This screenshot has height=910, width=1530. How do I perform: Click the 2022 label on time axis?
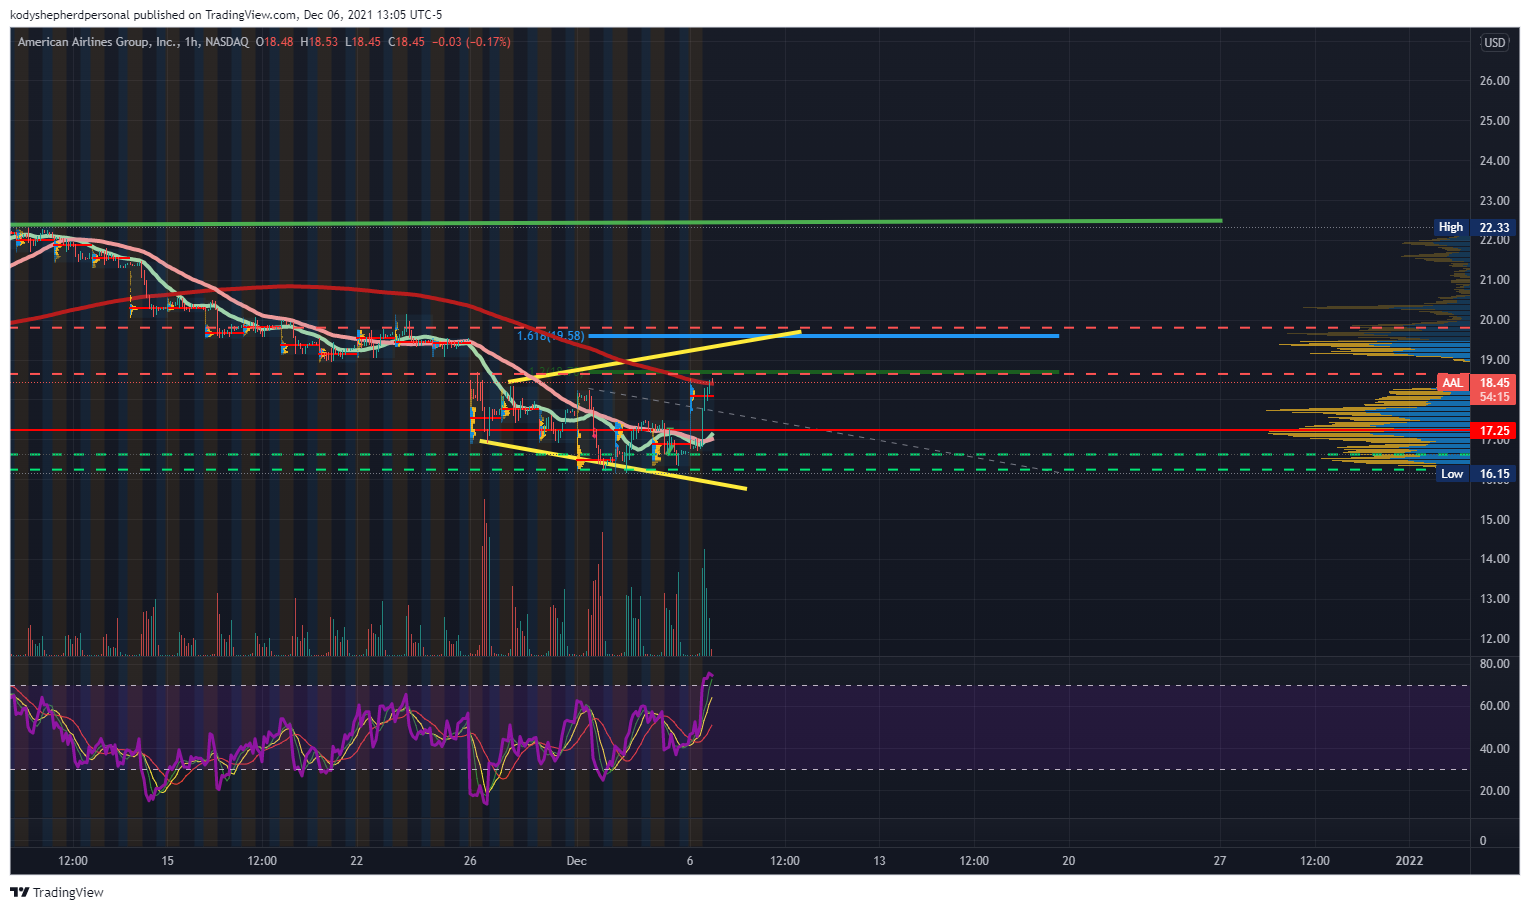[1409, 861]
